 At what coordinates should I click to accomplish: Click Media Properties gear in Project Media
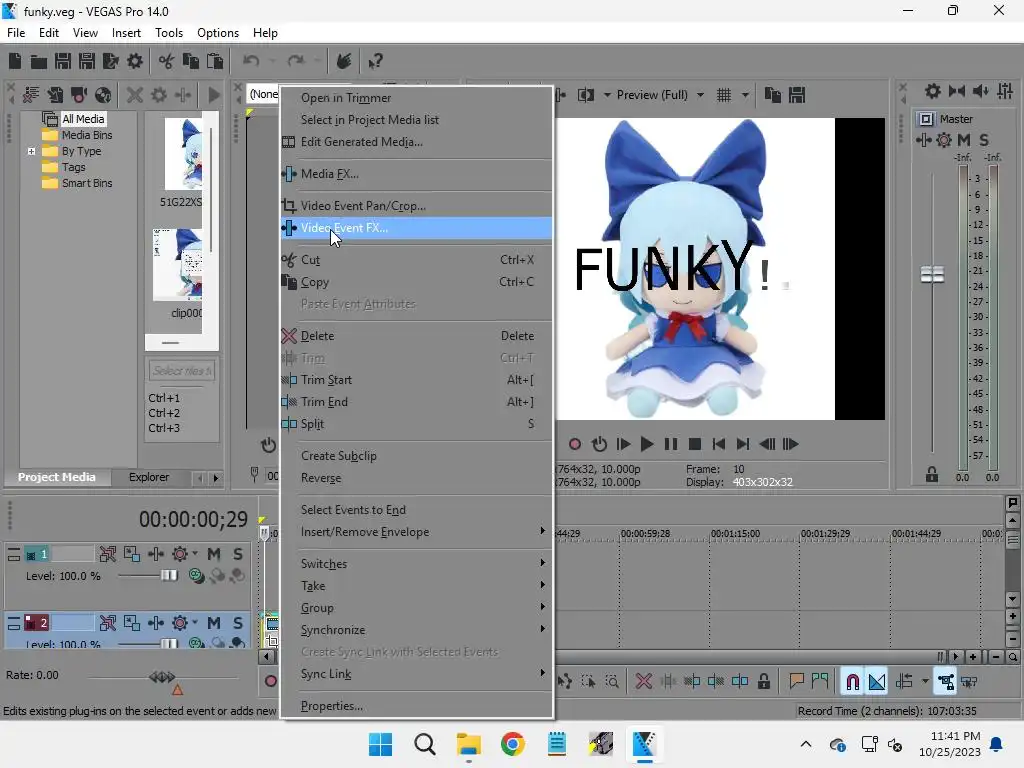[x=159, y=95]
